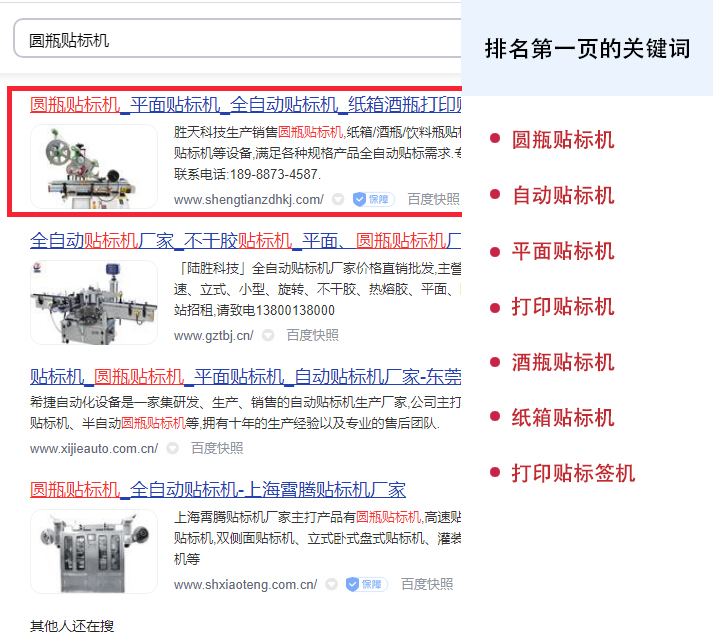
Task: Select keyword 自动贴标机 in the side list
Action: (x=563, y=195)
